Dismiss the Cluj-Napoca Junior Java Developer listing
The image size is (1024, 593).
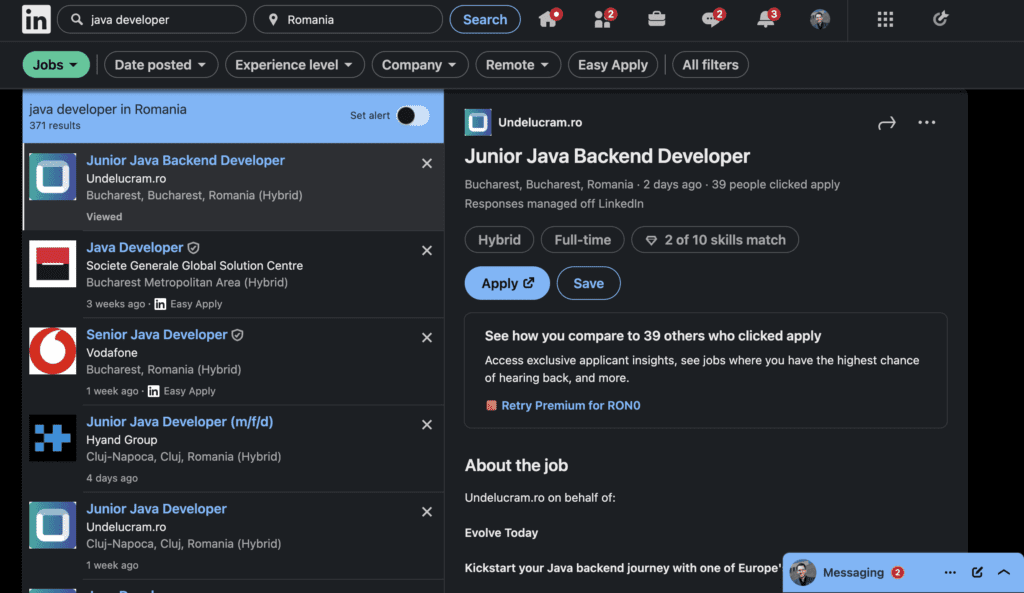click(426, 512)
